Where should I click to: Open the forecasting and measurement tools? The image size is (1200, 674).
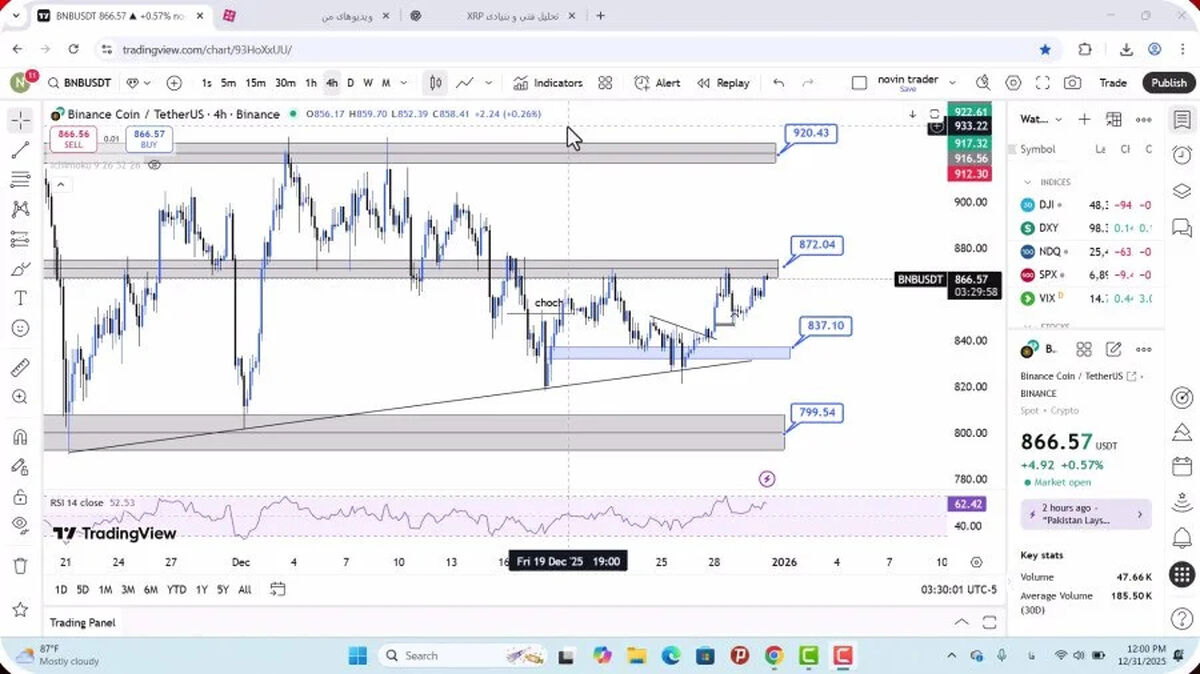pos(20,239)
